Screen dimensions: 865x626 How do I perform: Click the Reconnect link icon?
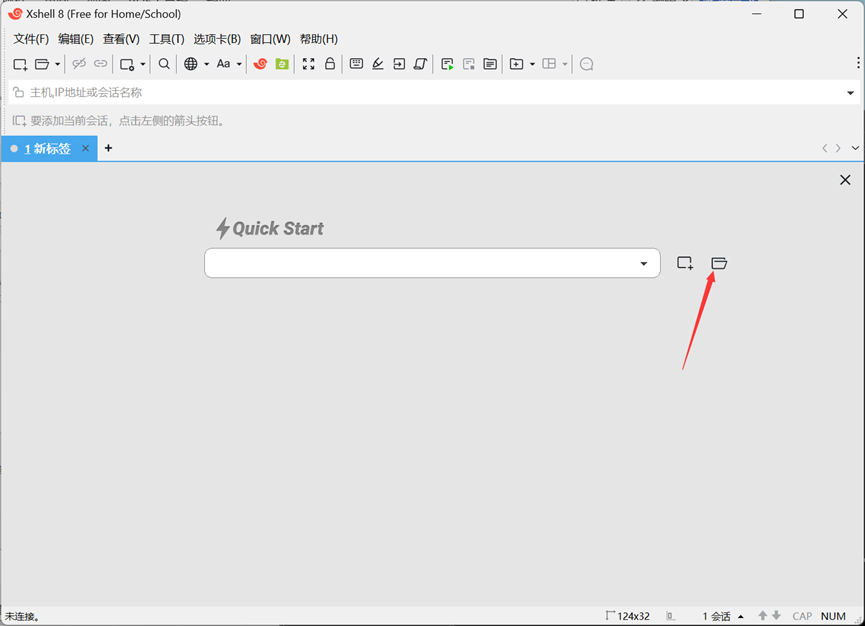100,63
